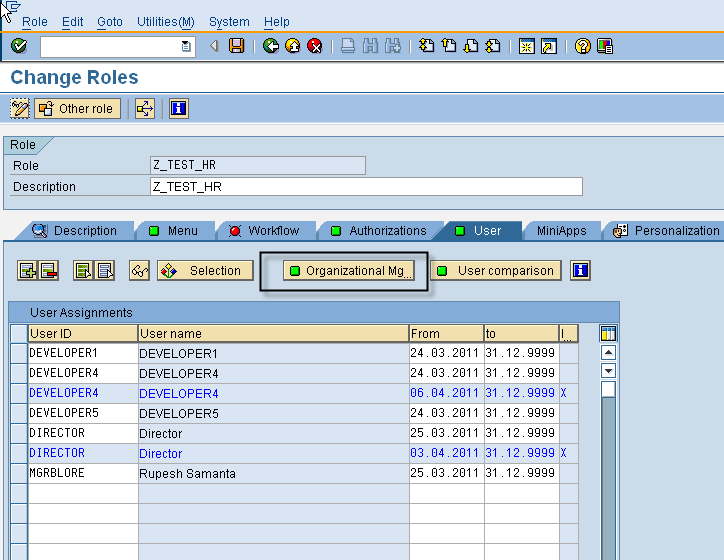The width and height of the screenshot is (724, 560).
Task: Click the Information icon beside User comparison
Action: [580, 270]
